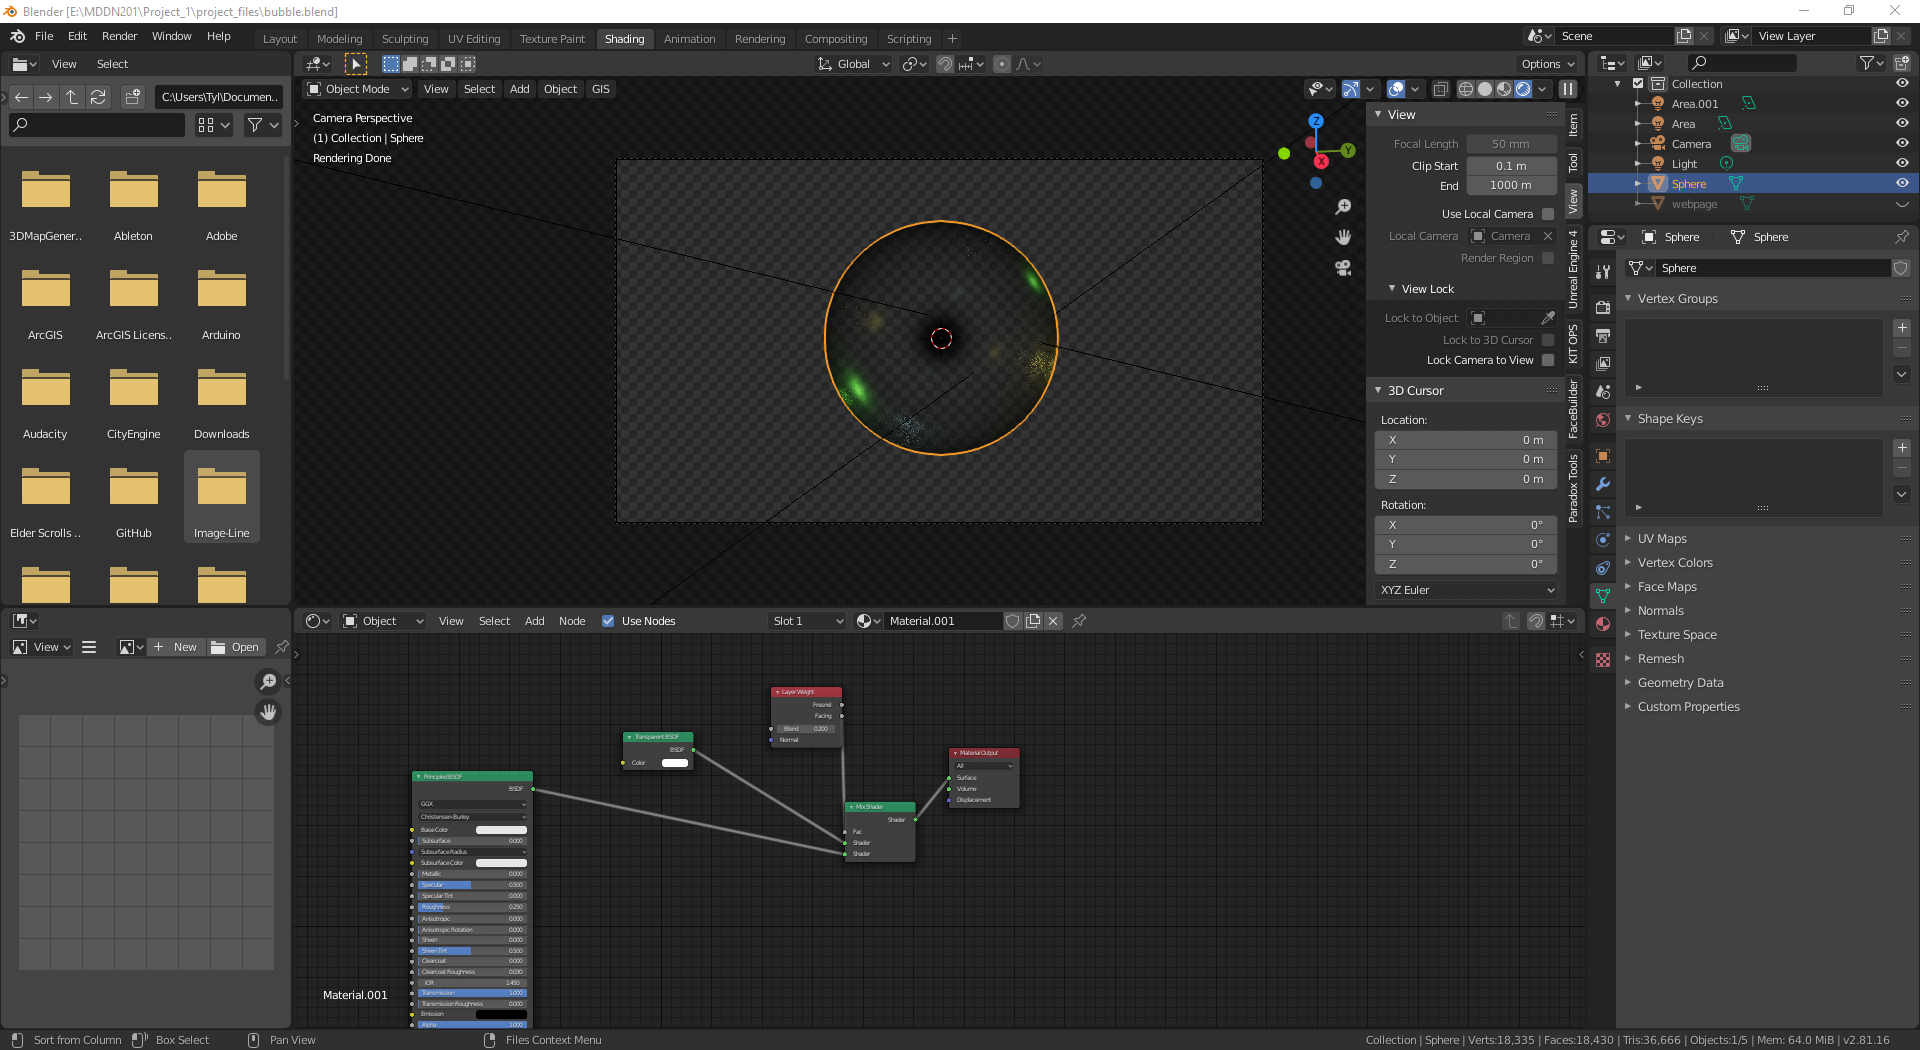
Task: Open the Modifiers wrench properties tab
Action: point(1603,484)
